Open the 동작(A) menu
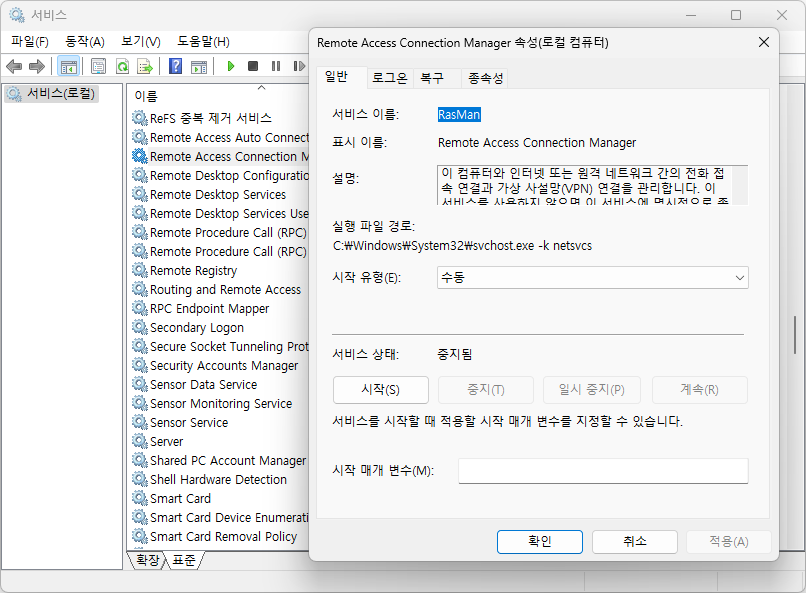 [85, 42]
